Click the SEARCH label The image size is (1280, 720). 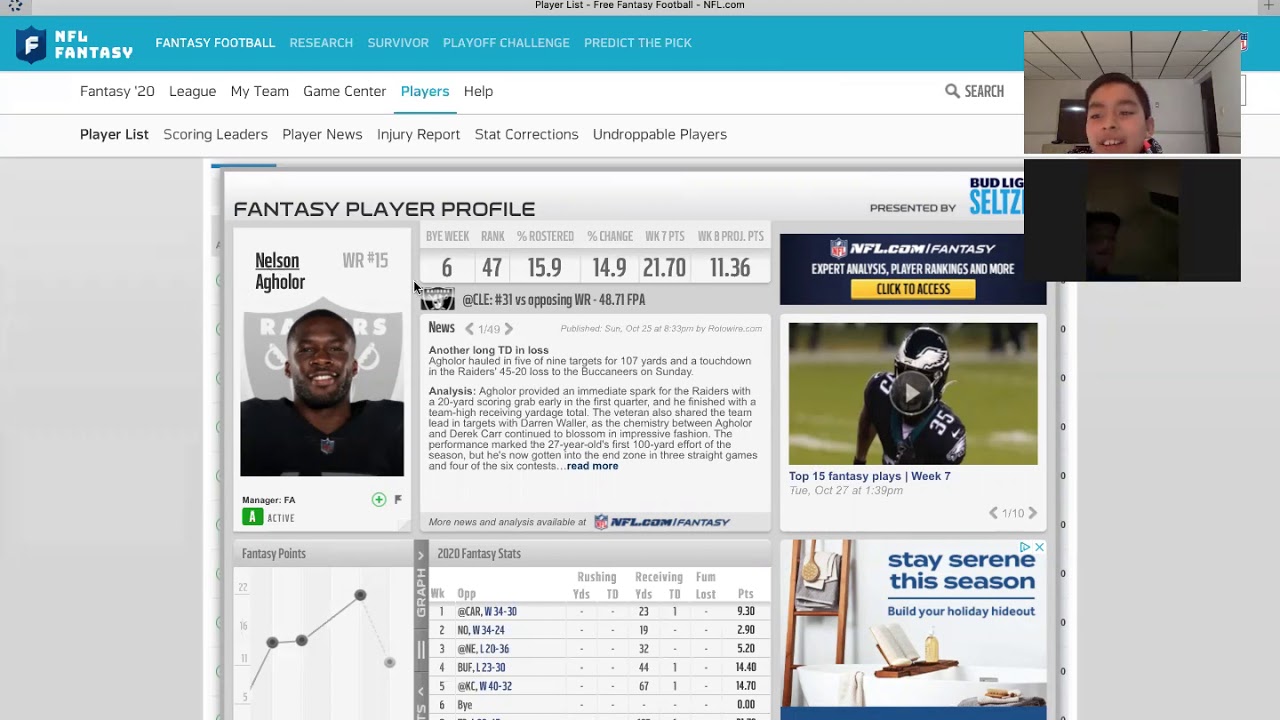point(984,91)
